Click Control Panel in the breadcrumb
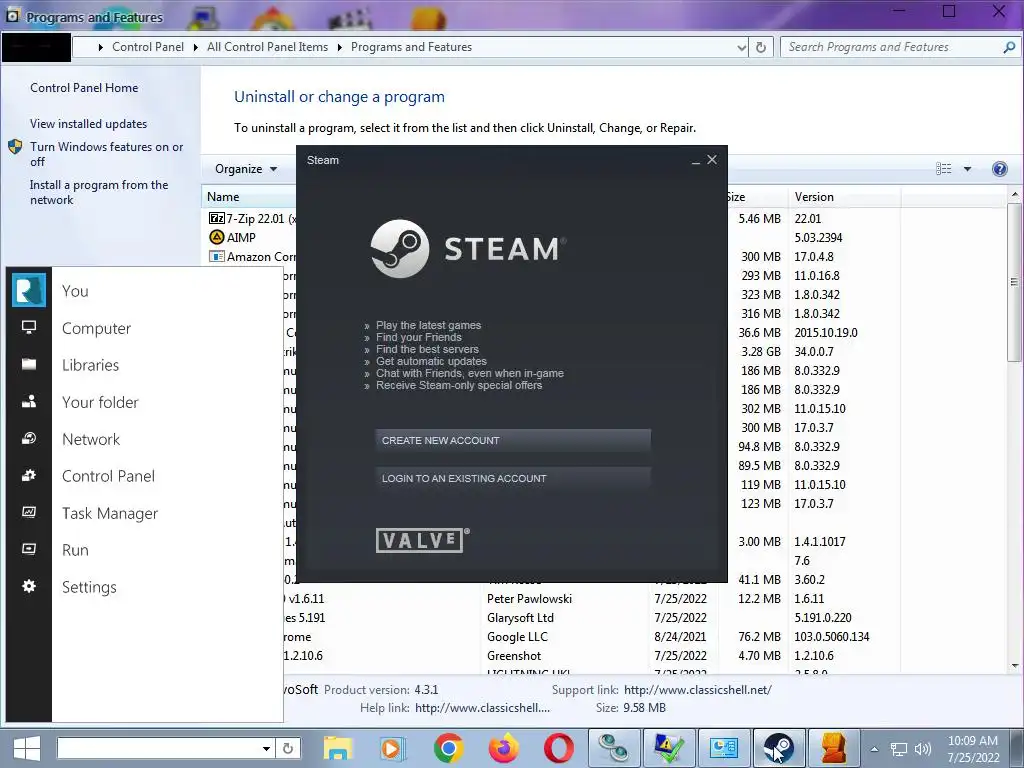This screenshot has width=1024, height=768. pyautogui.click(x=148, y=47)
